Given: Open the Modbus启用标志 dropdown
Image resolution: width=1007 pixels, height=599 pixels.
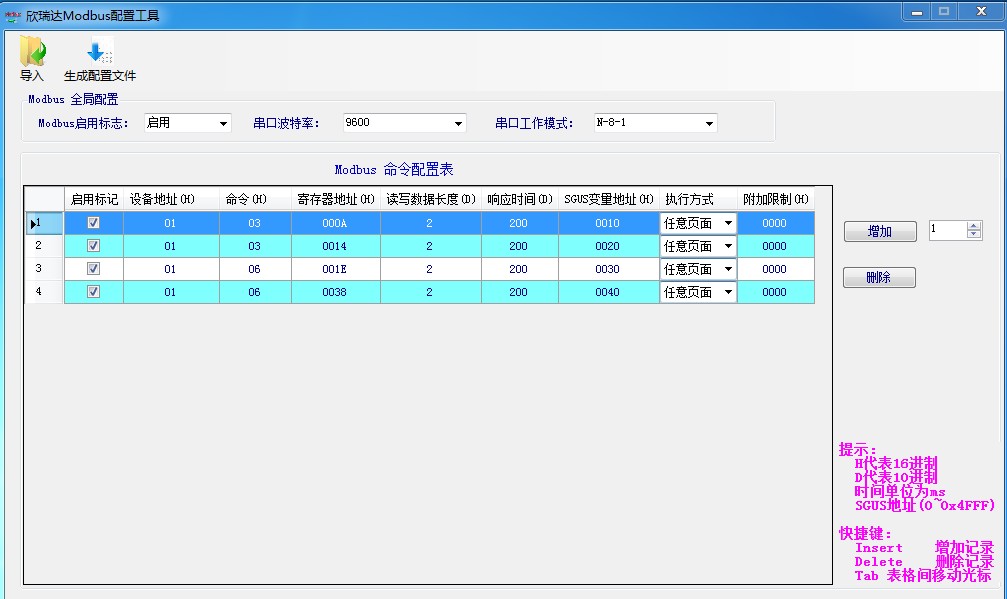Looking at the screenshot, I should click(223, 124).
